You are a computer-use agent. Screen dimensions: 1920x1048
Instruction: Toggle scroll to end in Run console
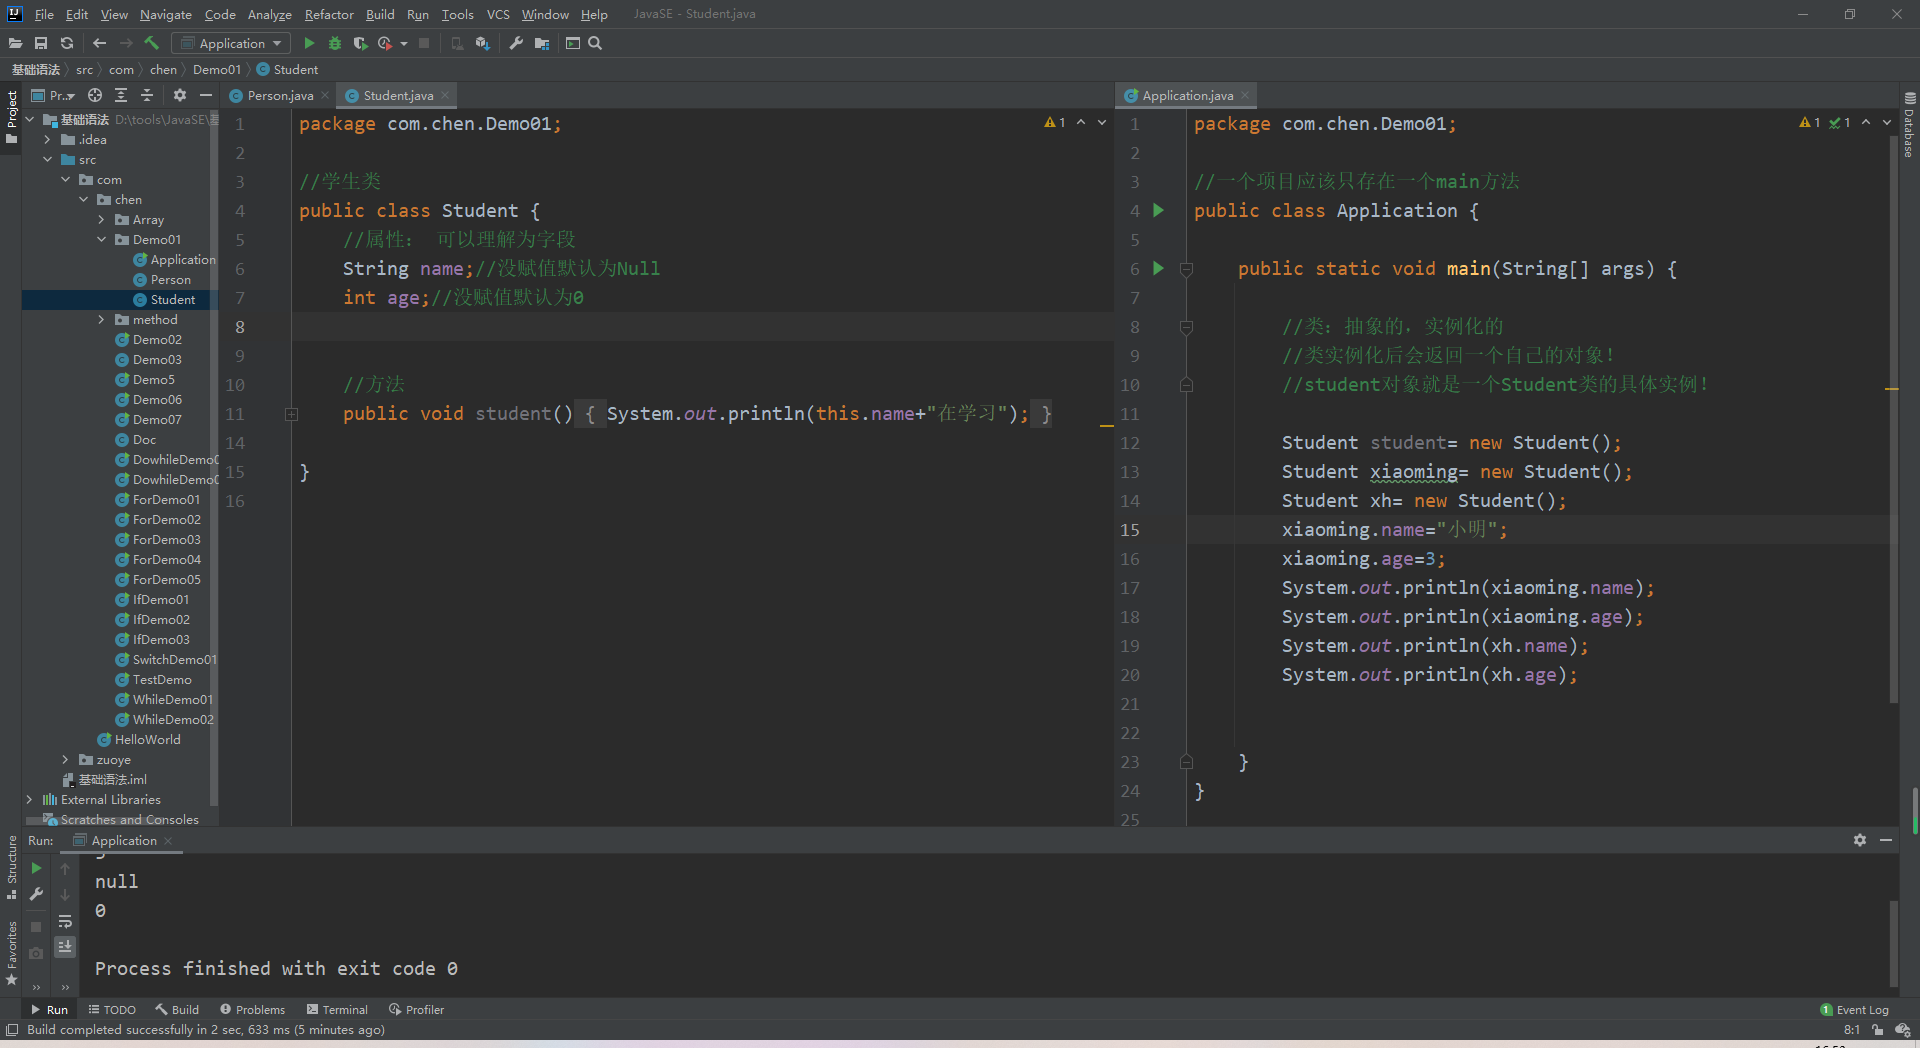[65, 946]
